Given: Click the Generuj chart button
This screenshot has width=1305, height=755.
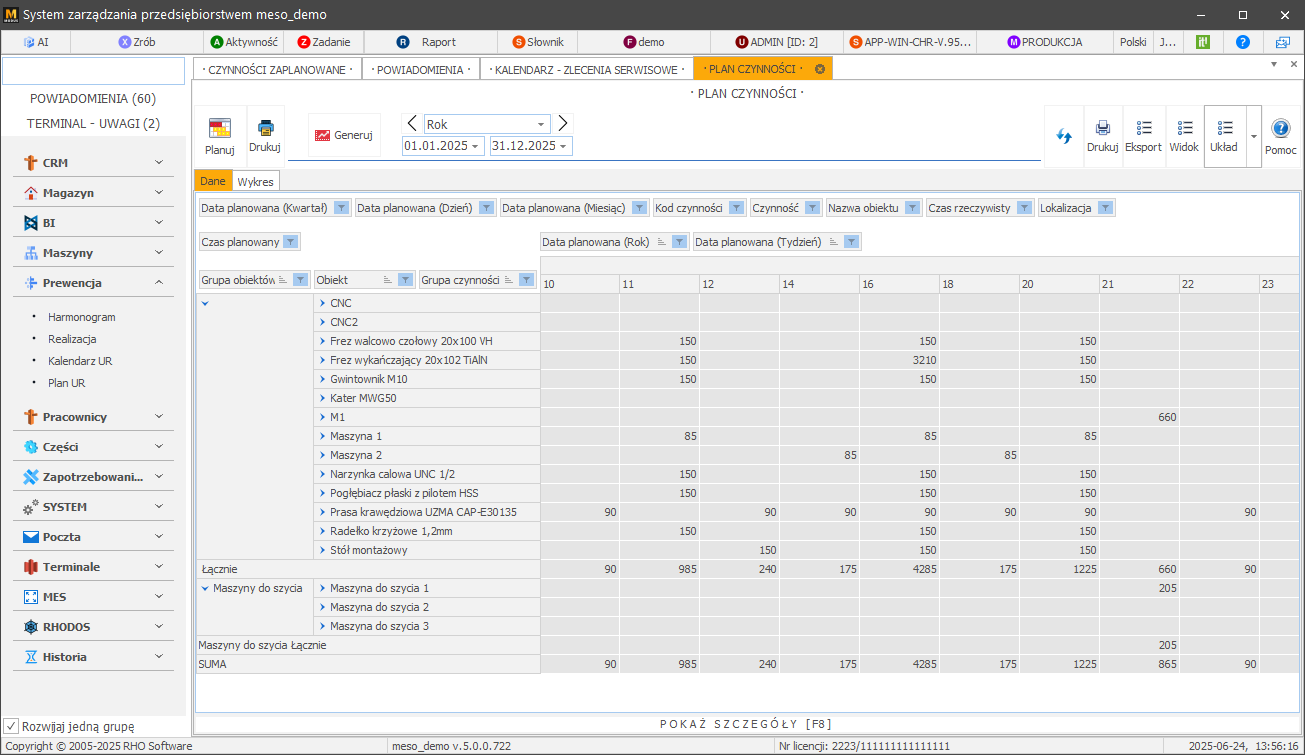Looking at the screenshot, I should coord(344,135).
